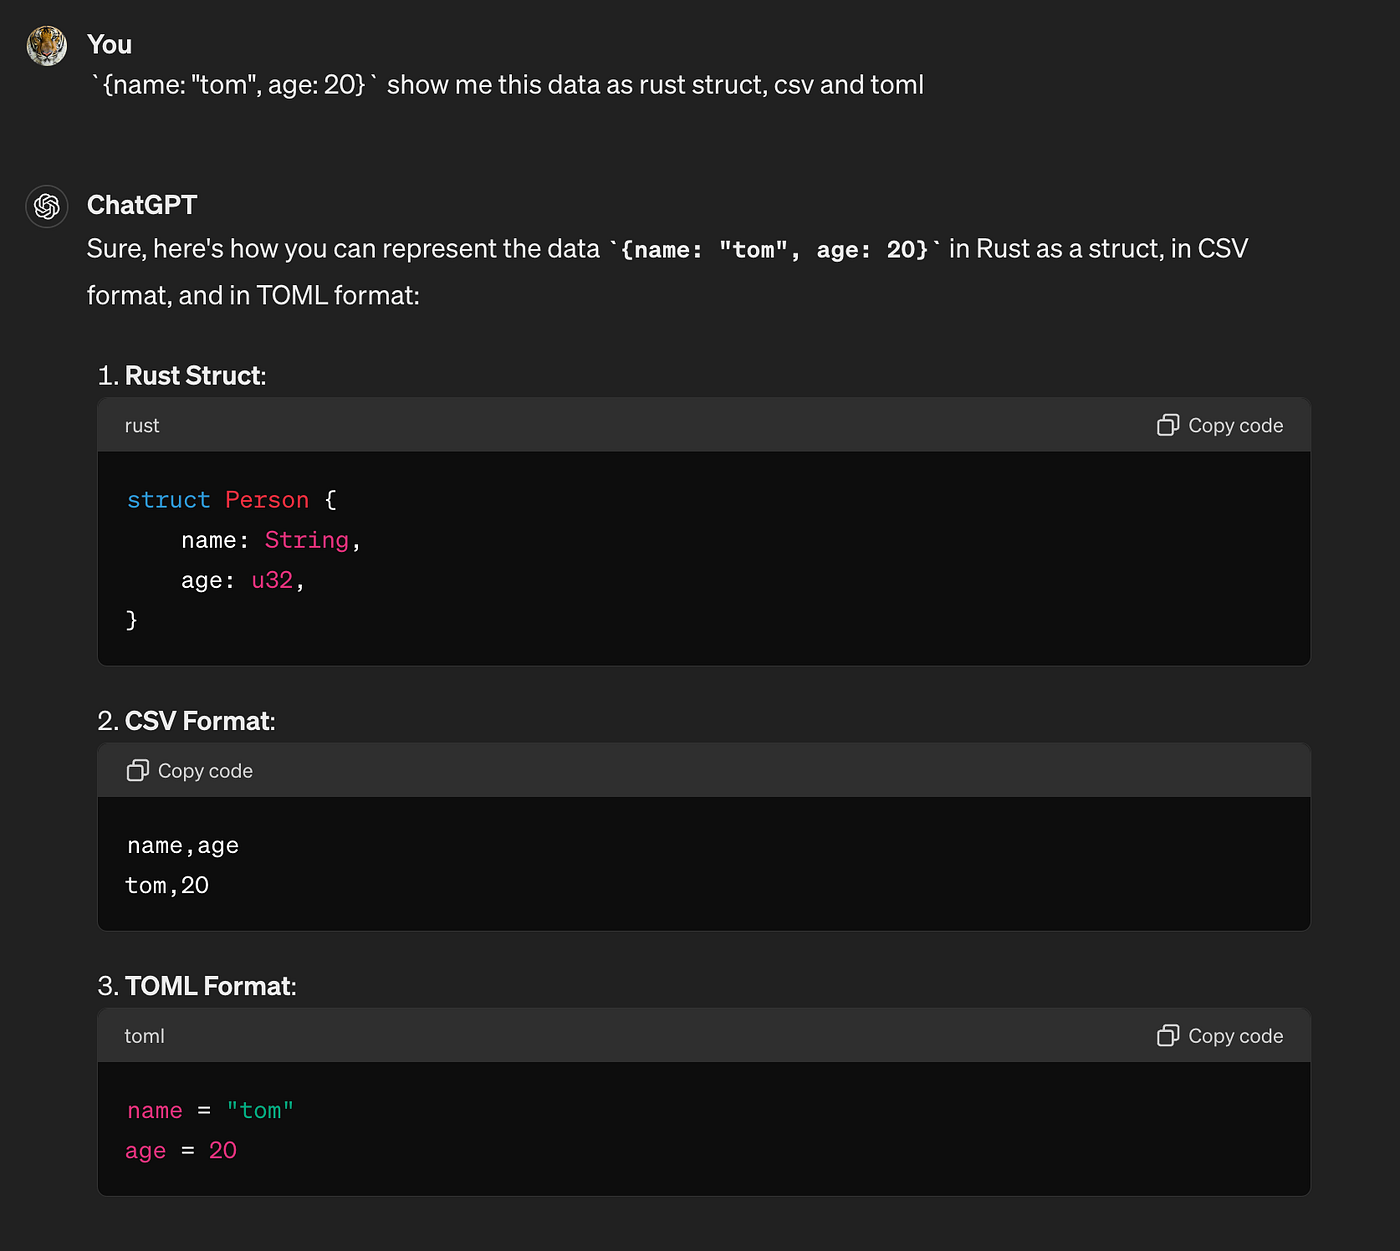Click the copy icon in the CSV block
The height and width of the screenshot is (1251, 1400).
[138, 770]
